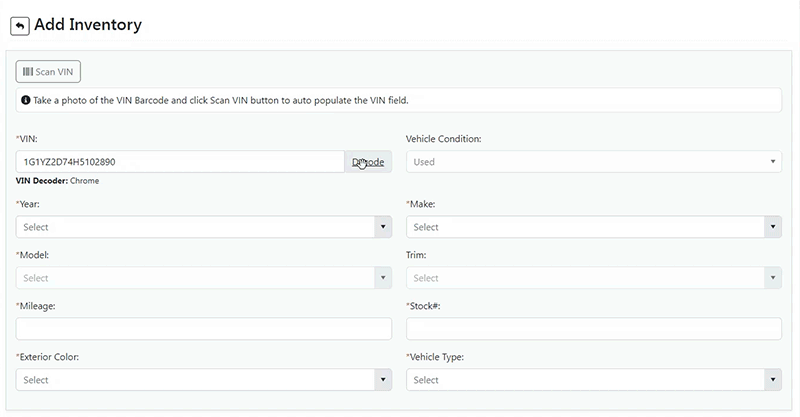Click into the Mileage text field
The image size is (800, 417).
tap(203, 329)
